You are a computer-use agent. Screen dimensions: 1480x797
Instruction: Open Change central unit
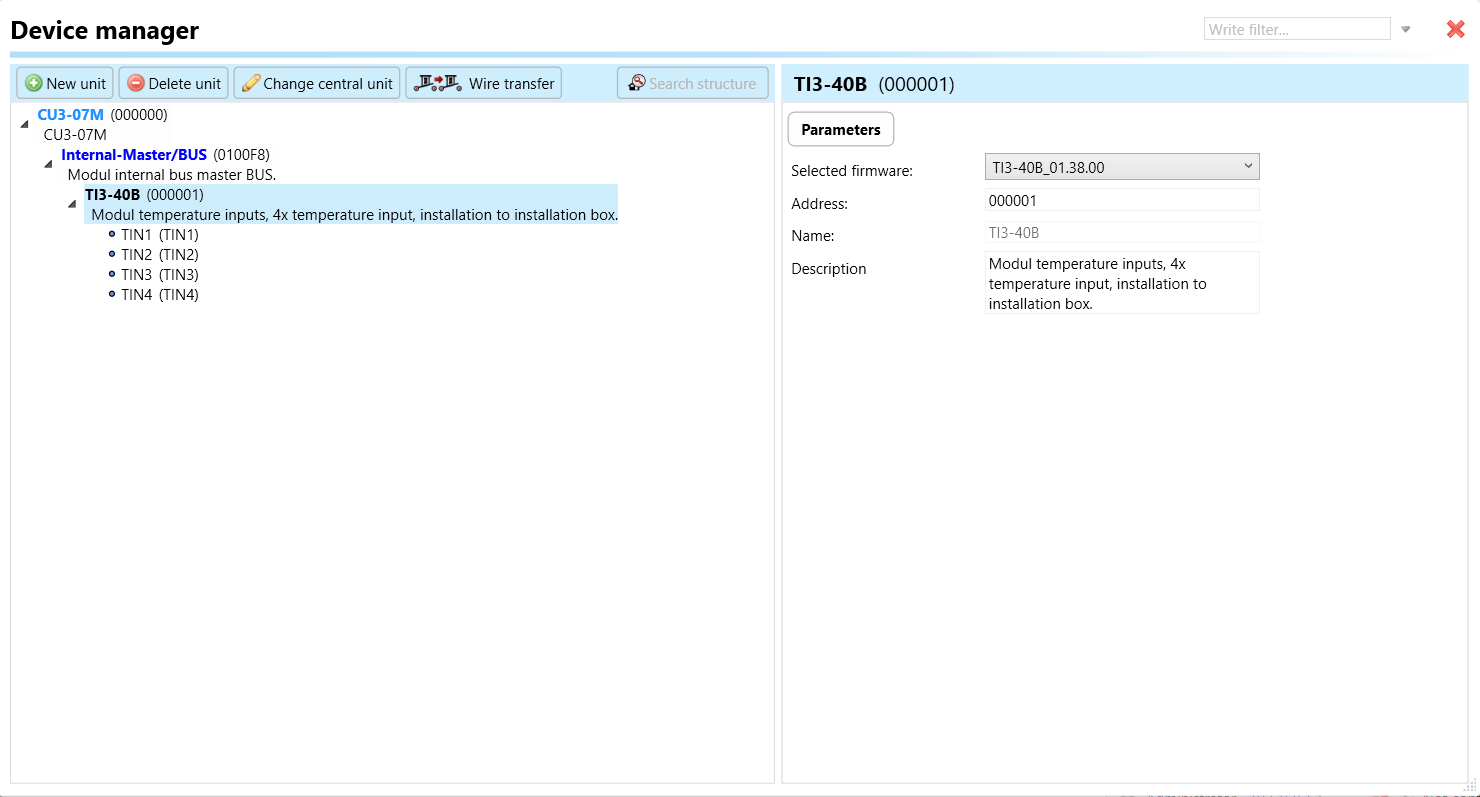317,83
